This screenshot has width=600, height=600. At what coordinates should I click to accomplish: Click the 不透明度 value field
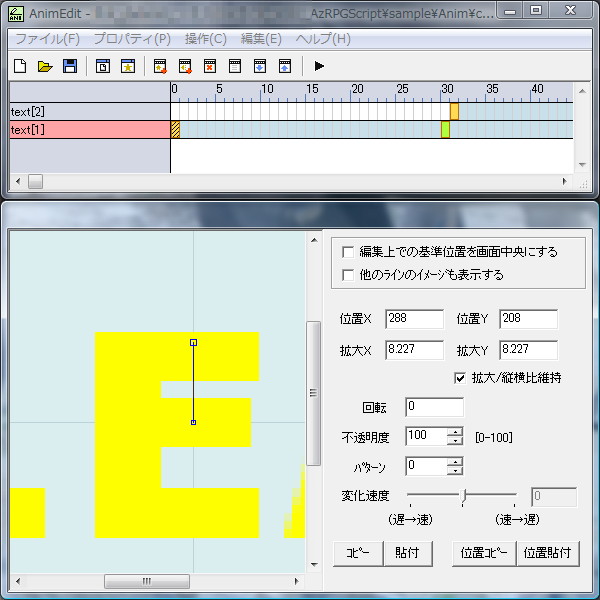426,436
